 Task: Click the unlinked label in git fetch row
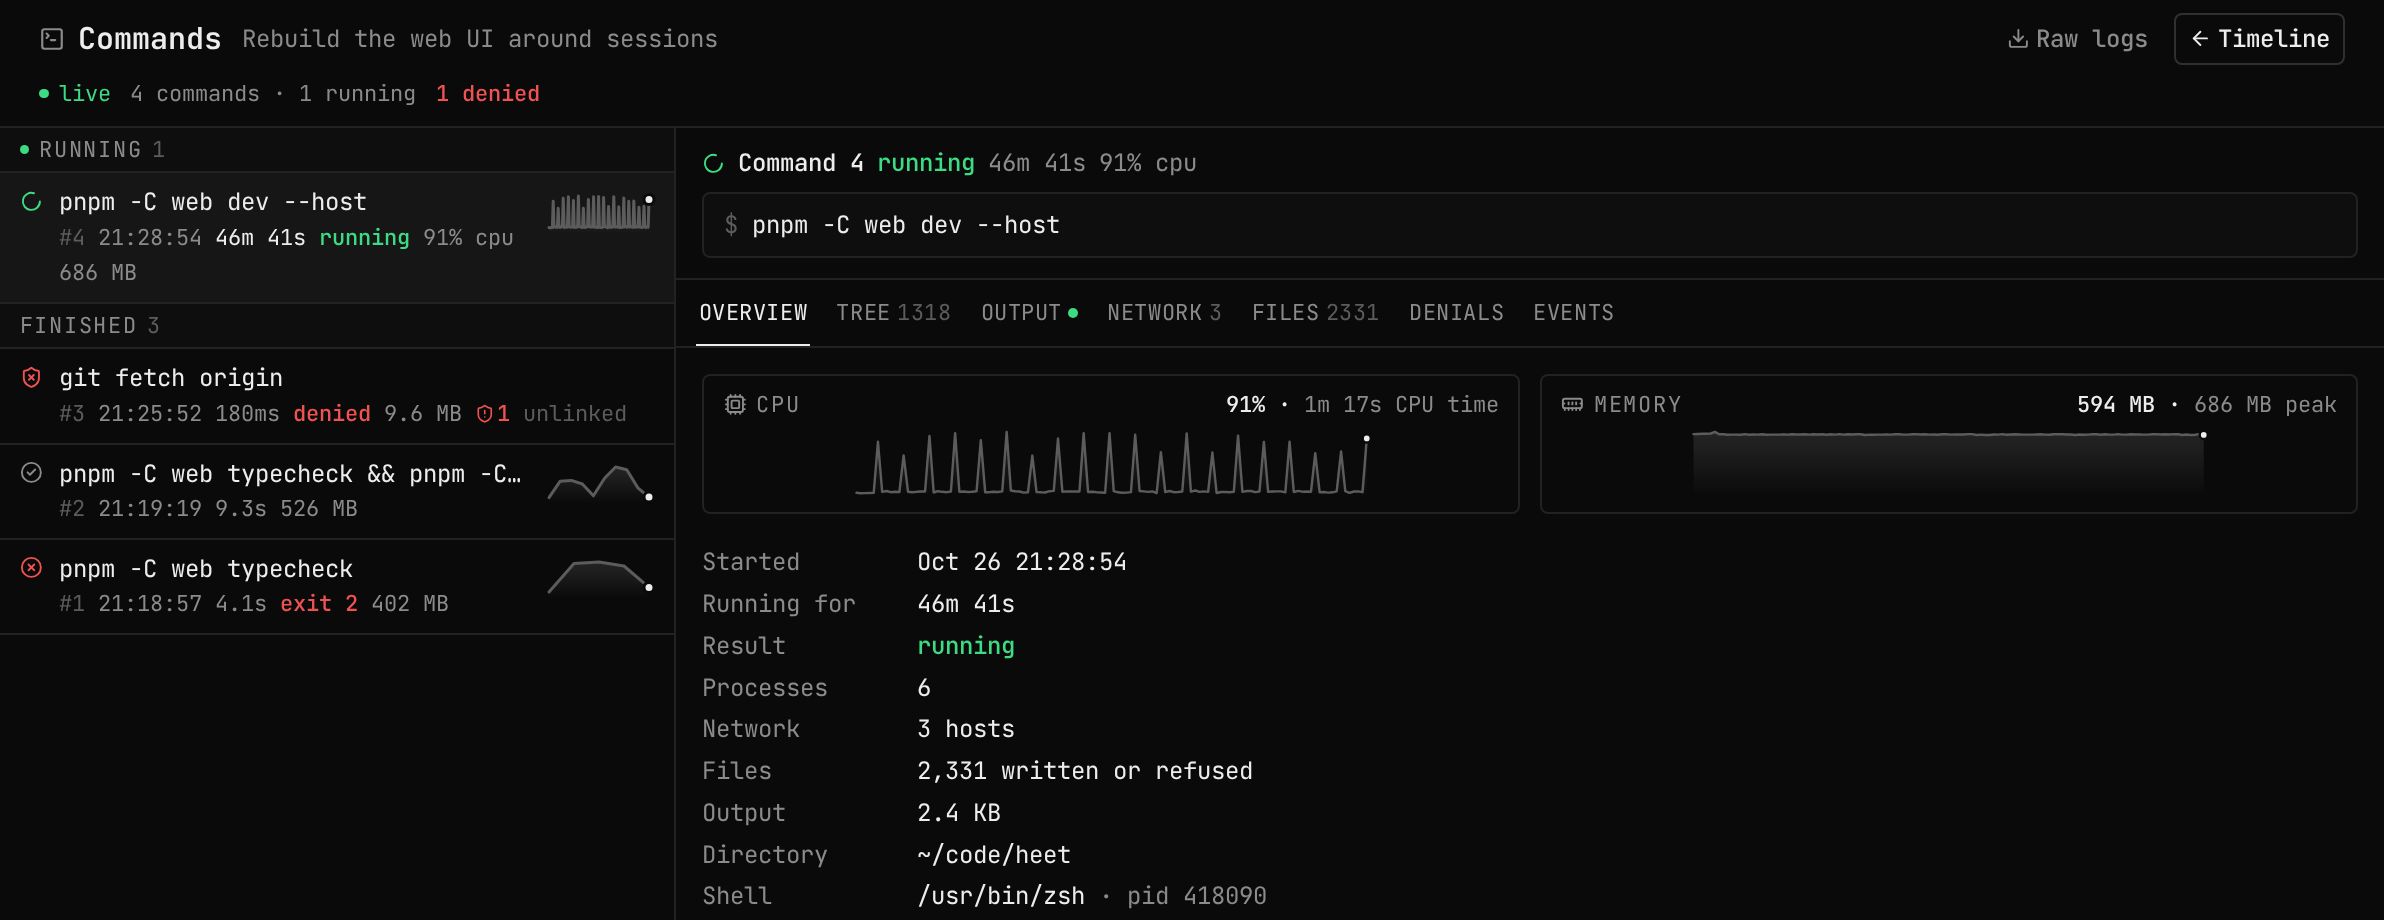click(x=575, y=414)
